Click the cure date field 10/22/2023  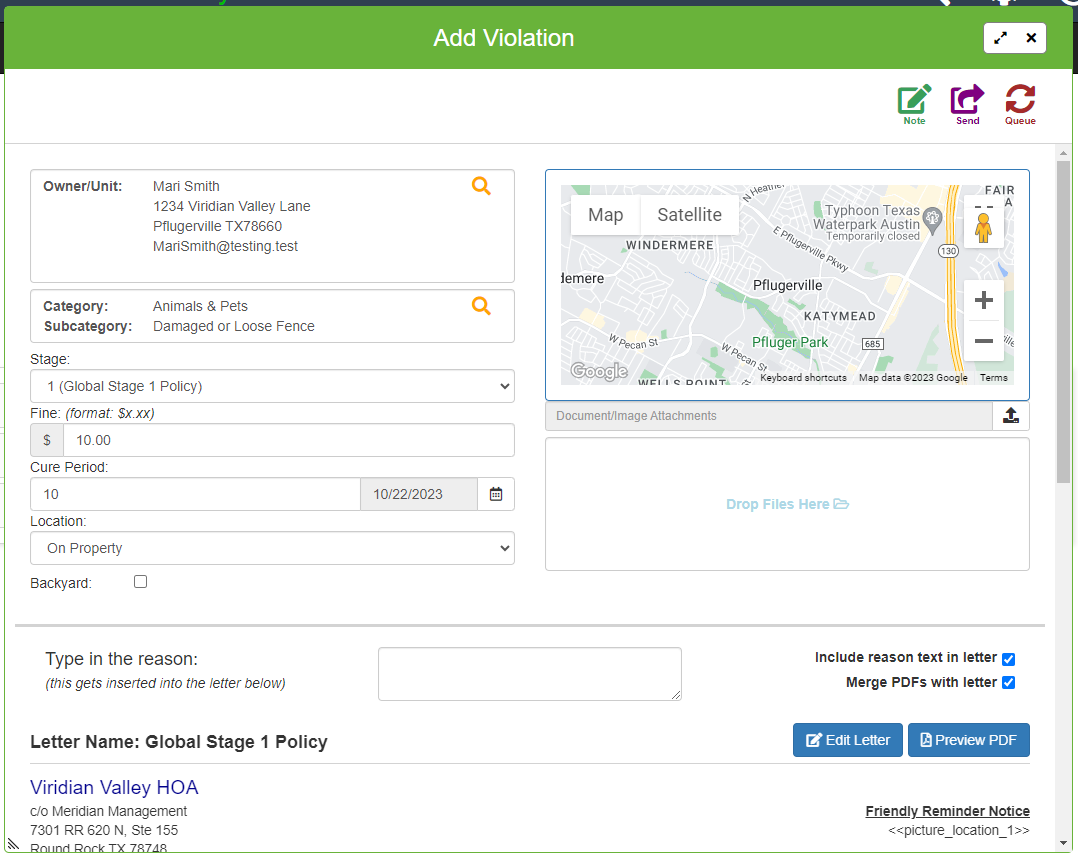(x=419, y=494)
